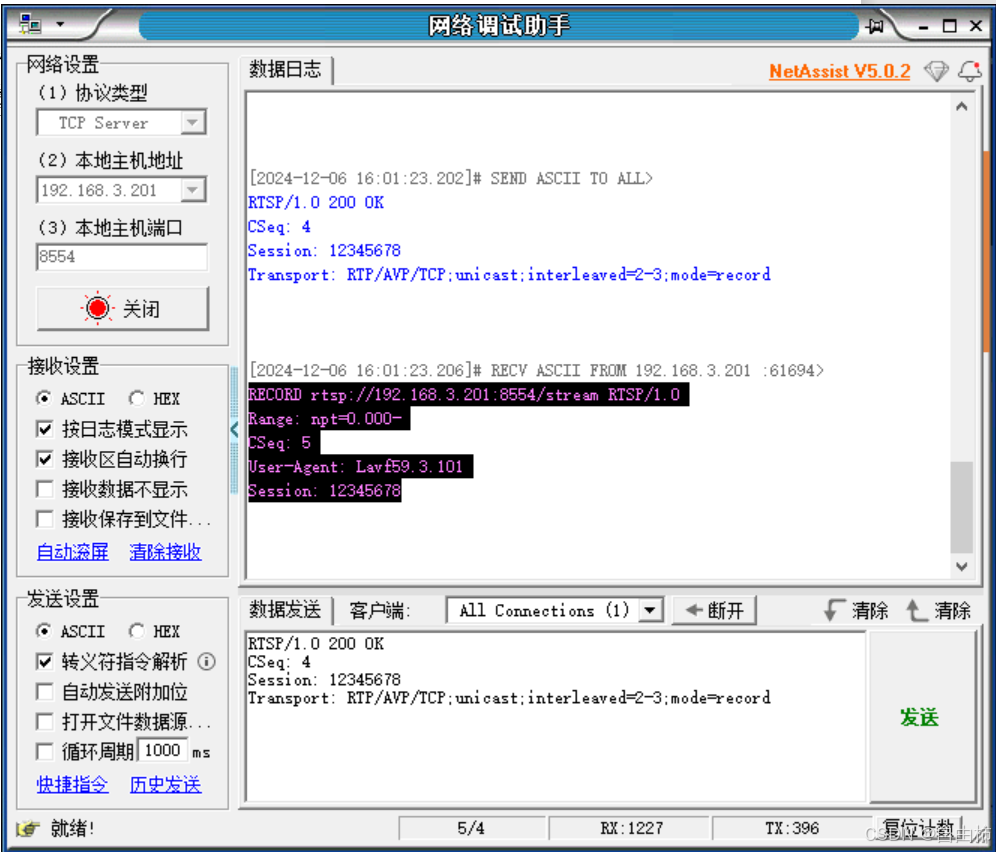Click the up-arrow 清除 button
Image resolution: width=996 pixels, height=852 pixels.
(938, 611)
